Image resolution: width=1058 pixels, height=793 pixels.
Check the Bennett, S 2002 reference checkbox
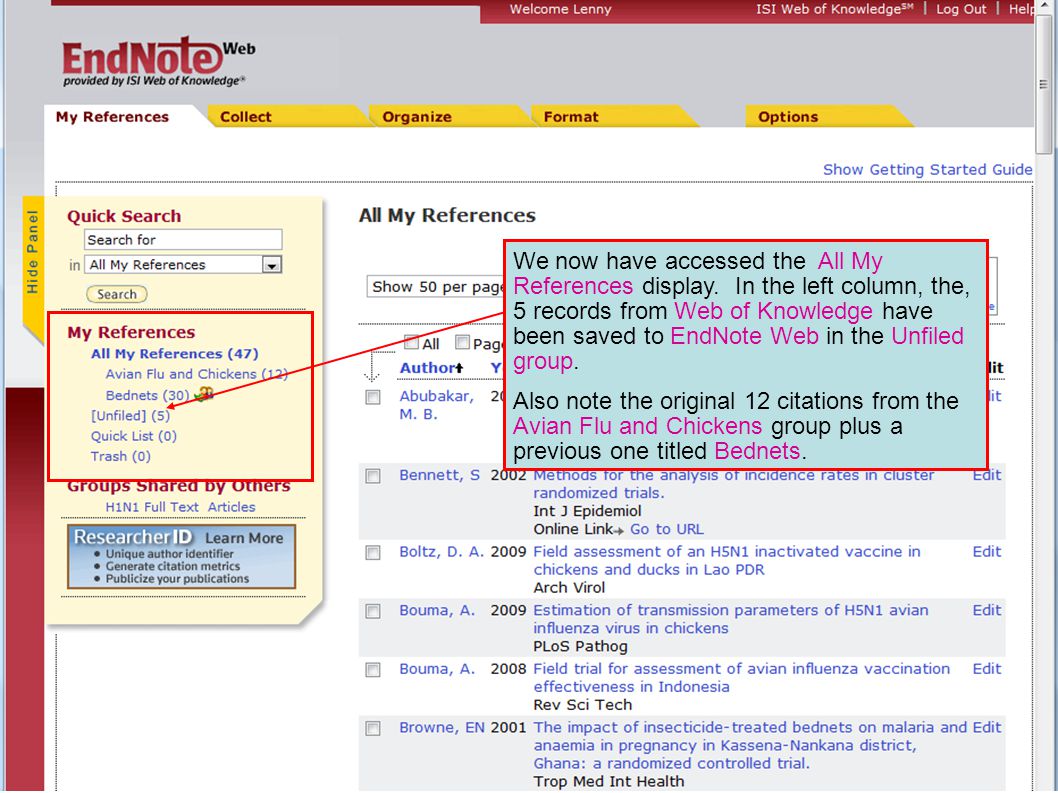pos(372,476)
